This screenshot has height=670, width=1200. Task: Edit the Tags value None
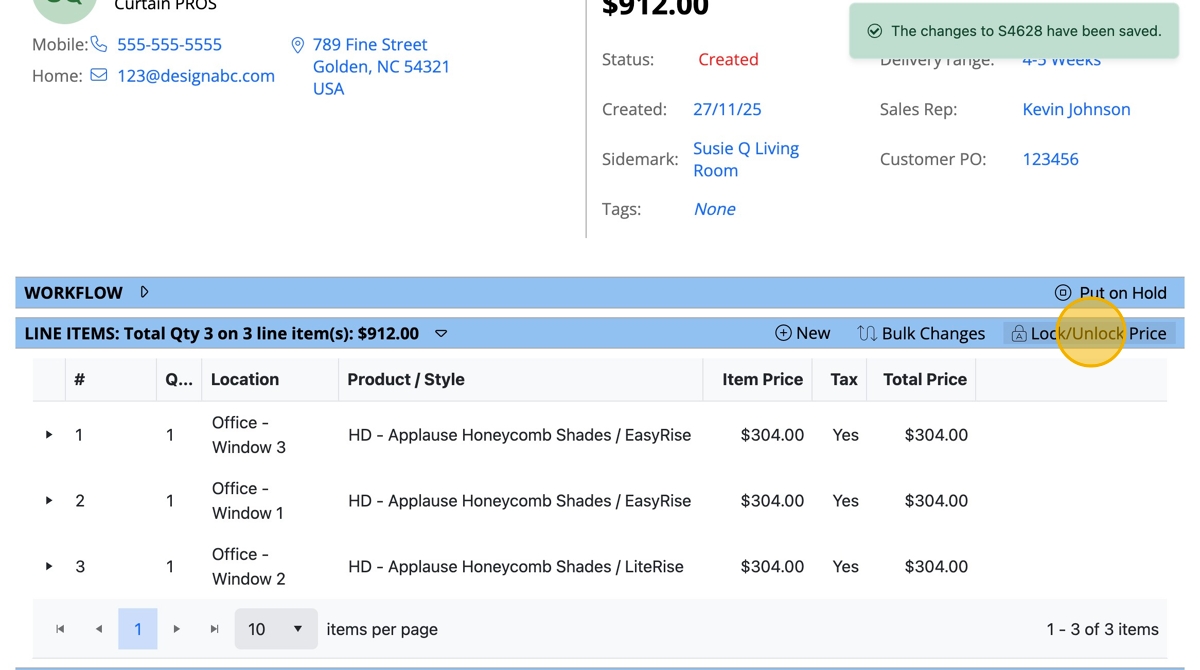tap(714, 209)
